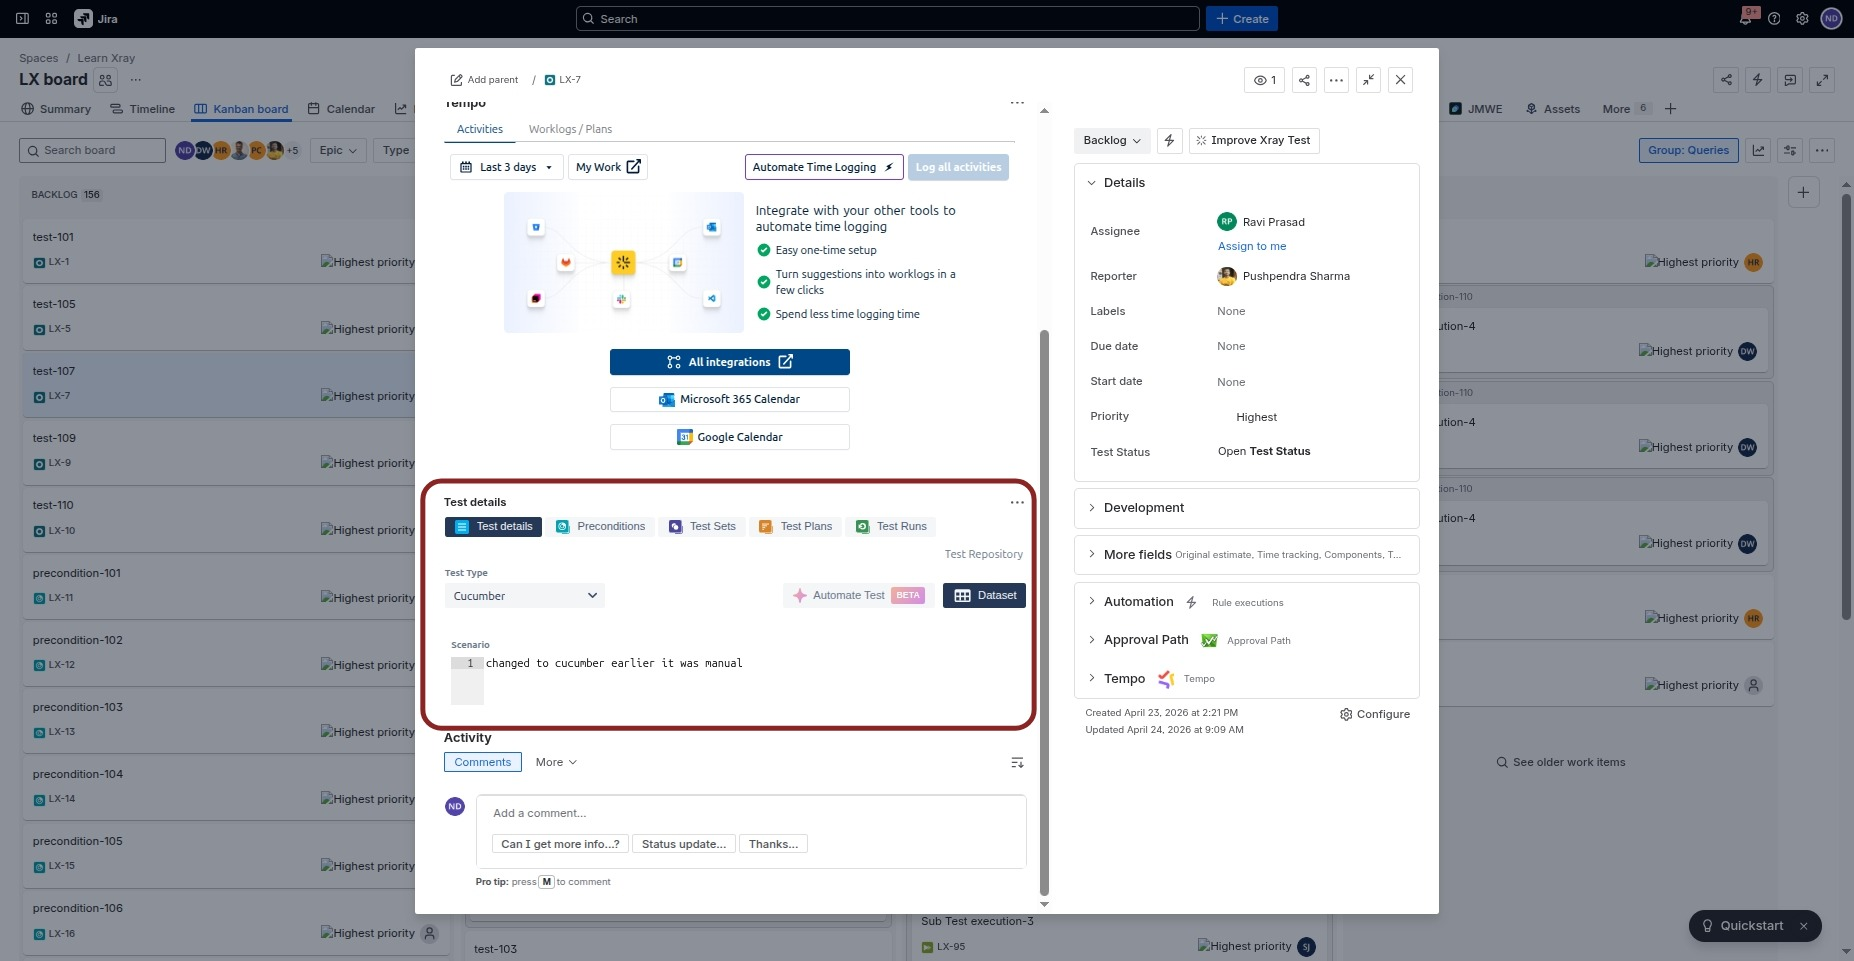1854x961 pixels.
Task: Click the share icon in issue dialog
Action: pos(1304,80)
